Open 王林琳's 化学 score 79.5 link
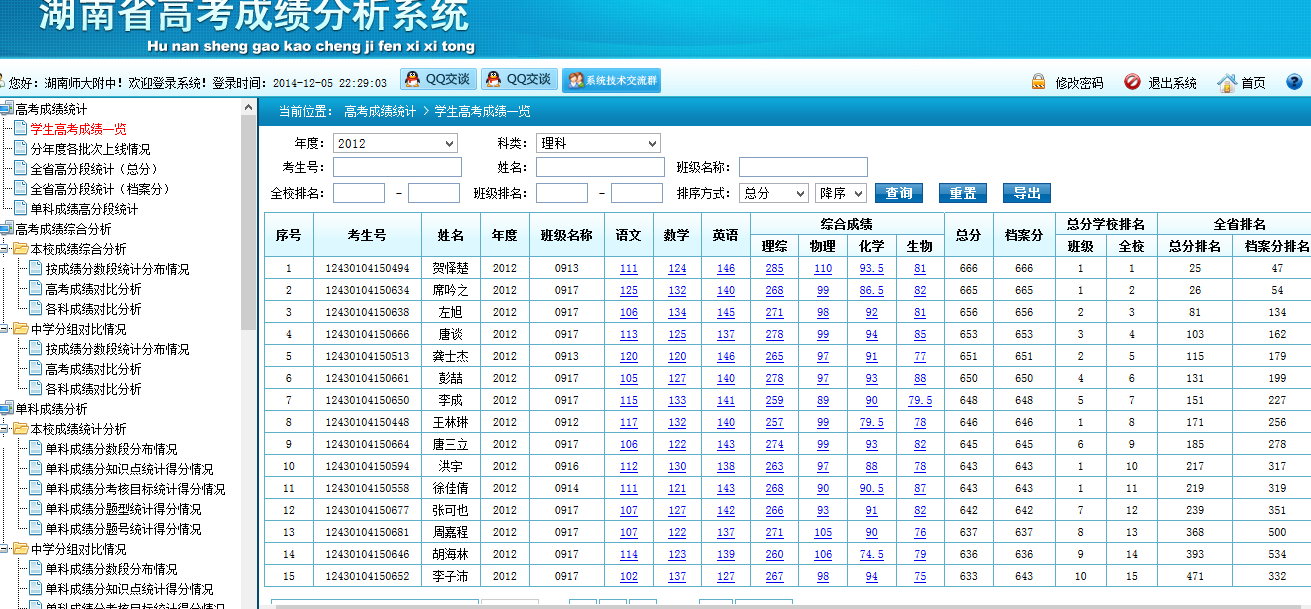Screen dimensions: 1311x609 (872, 423)
